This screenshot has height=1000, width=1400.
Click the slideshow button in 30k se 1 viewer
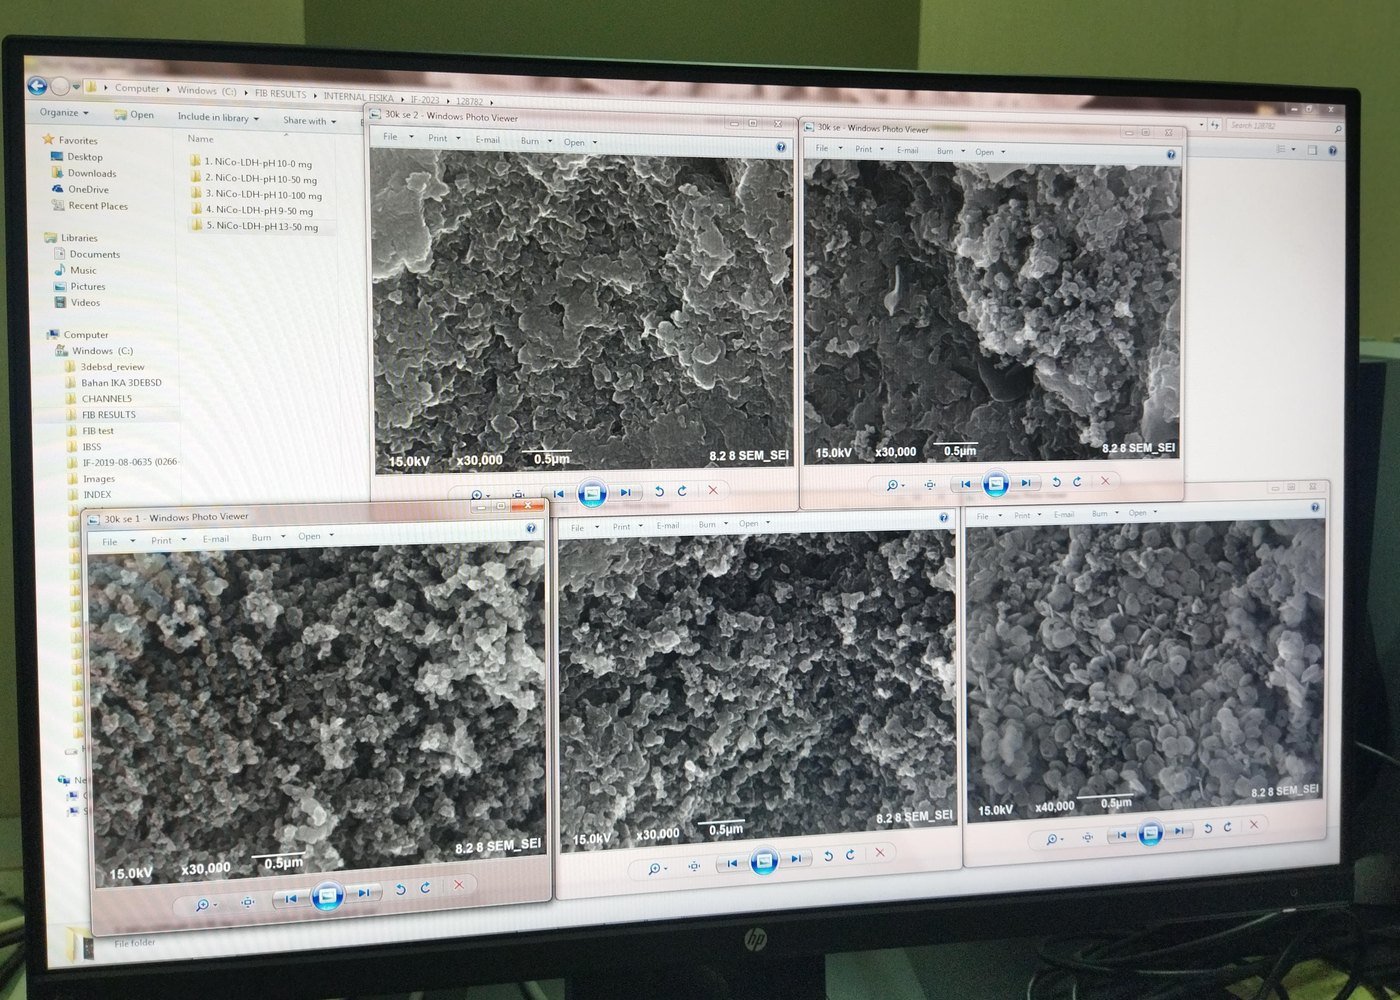[x=327, y=895]
